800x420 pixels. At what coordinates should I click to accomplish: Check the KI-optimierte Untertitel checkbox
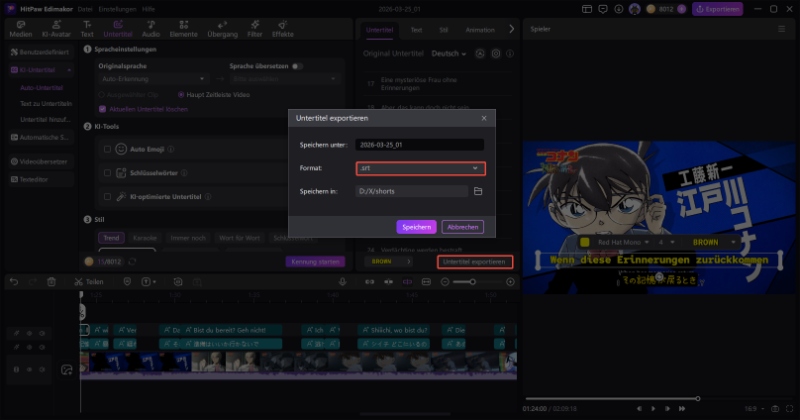tap(107, 196)
